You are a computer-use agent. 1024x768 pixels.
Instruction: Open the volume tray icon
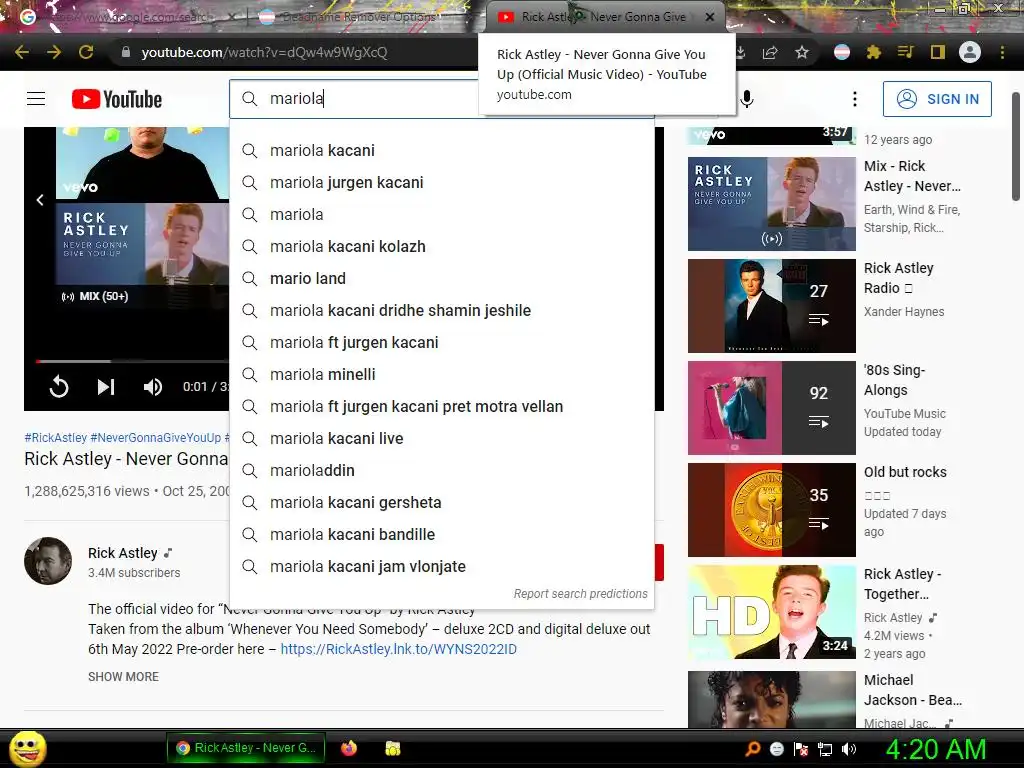(x=848, y=748)
